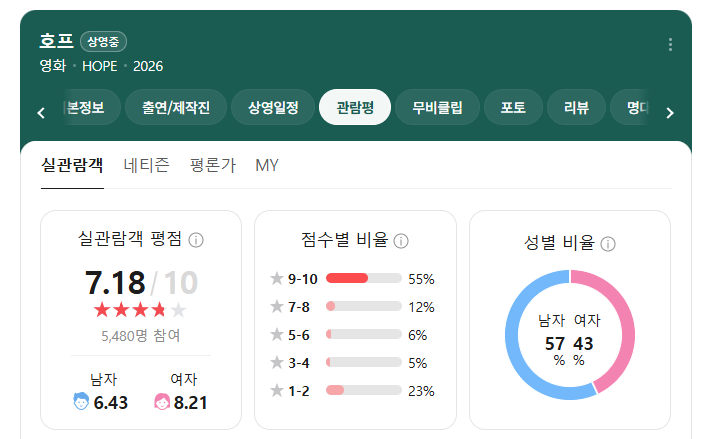
Task: Switch to 네티즌 ratings sub-tab
Action: tap(147, 165)
